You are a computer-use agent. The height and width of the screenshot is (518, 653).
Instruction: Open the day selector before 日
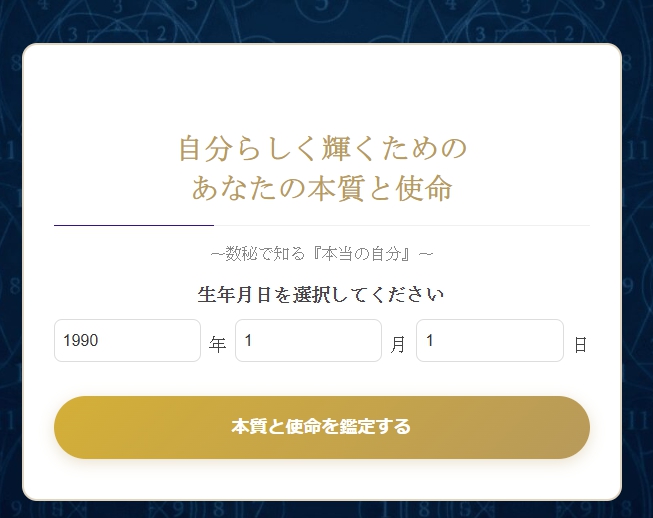(489, 341)
